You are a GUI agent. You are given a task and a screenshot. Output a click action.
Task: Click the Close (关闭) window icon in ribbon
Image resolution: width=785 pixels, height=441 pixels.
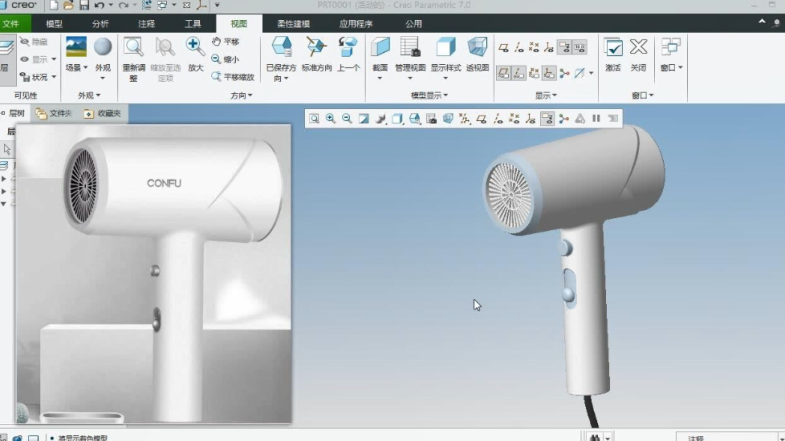(638, 48)
